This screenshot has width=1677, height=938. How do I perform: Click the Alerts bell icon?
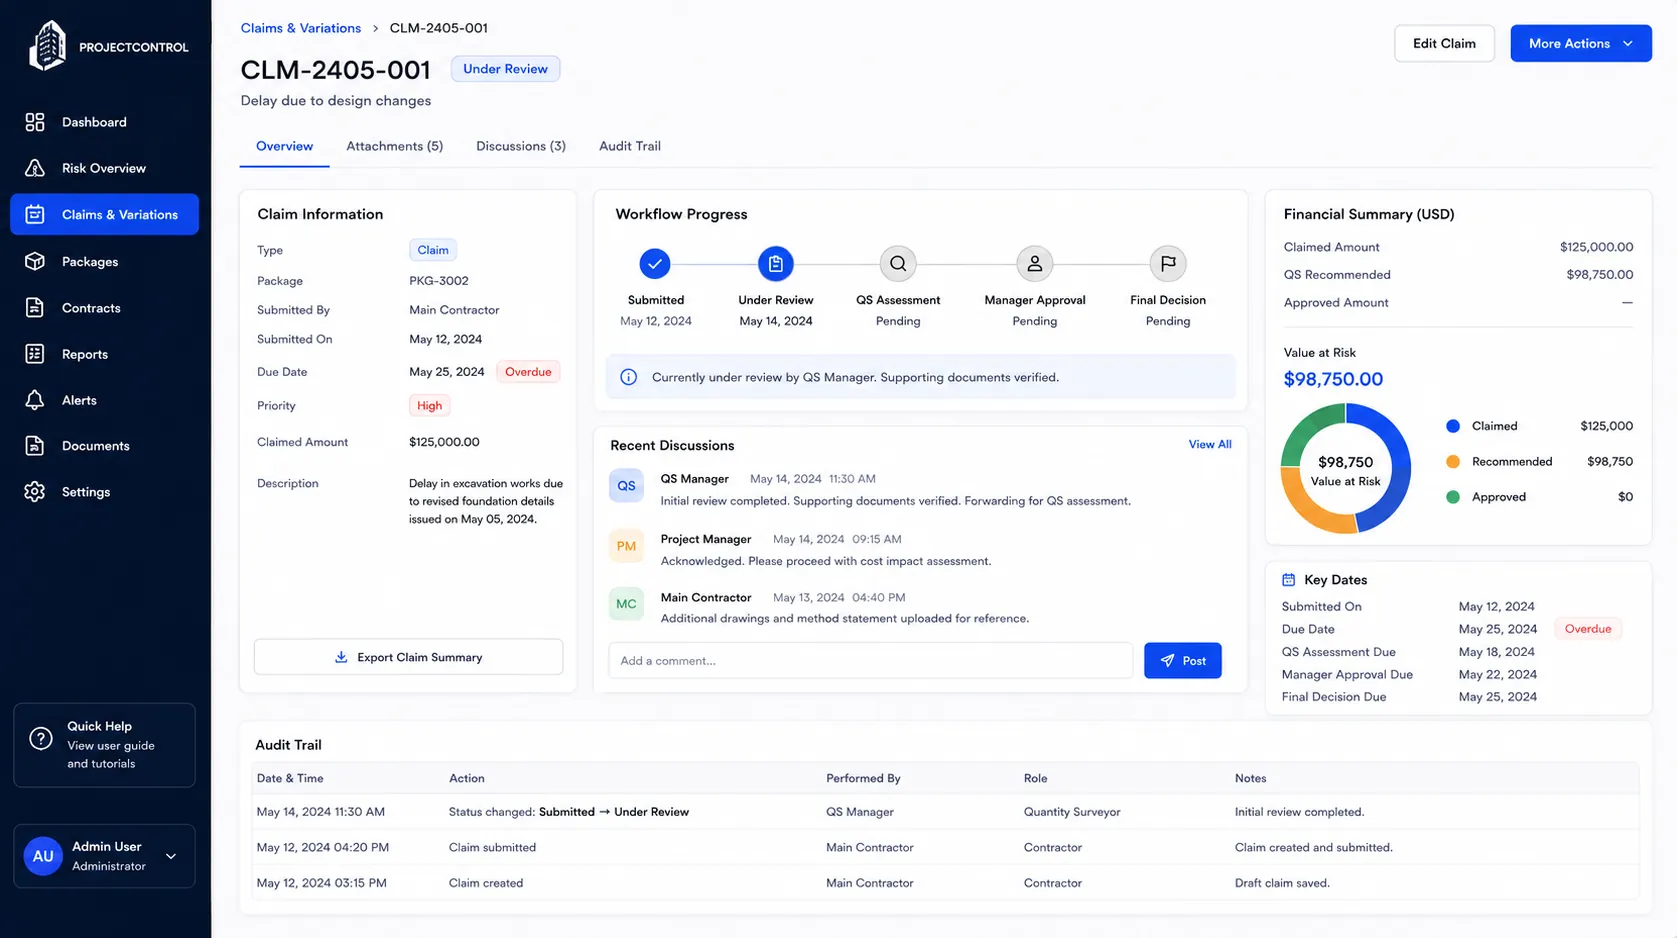(x=35, y=400)
